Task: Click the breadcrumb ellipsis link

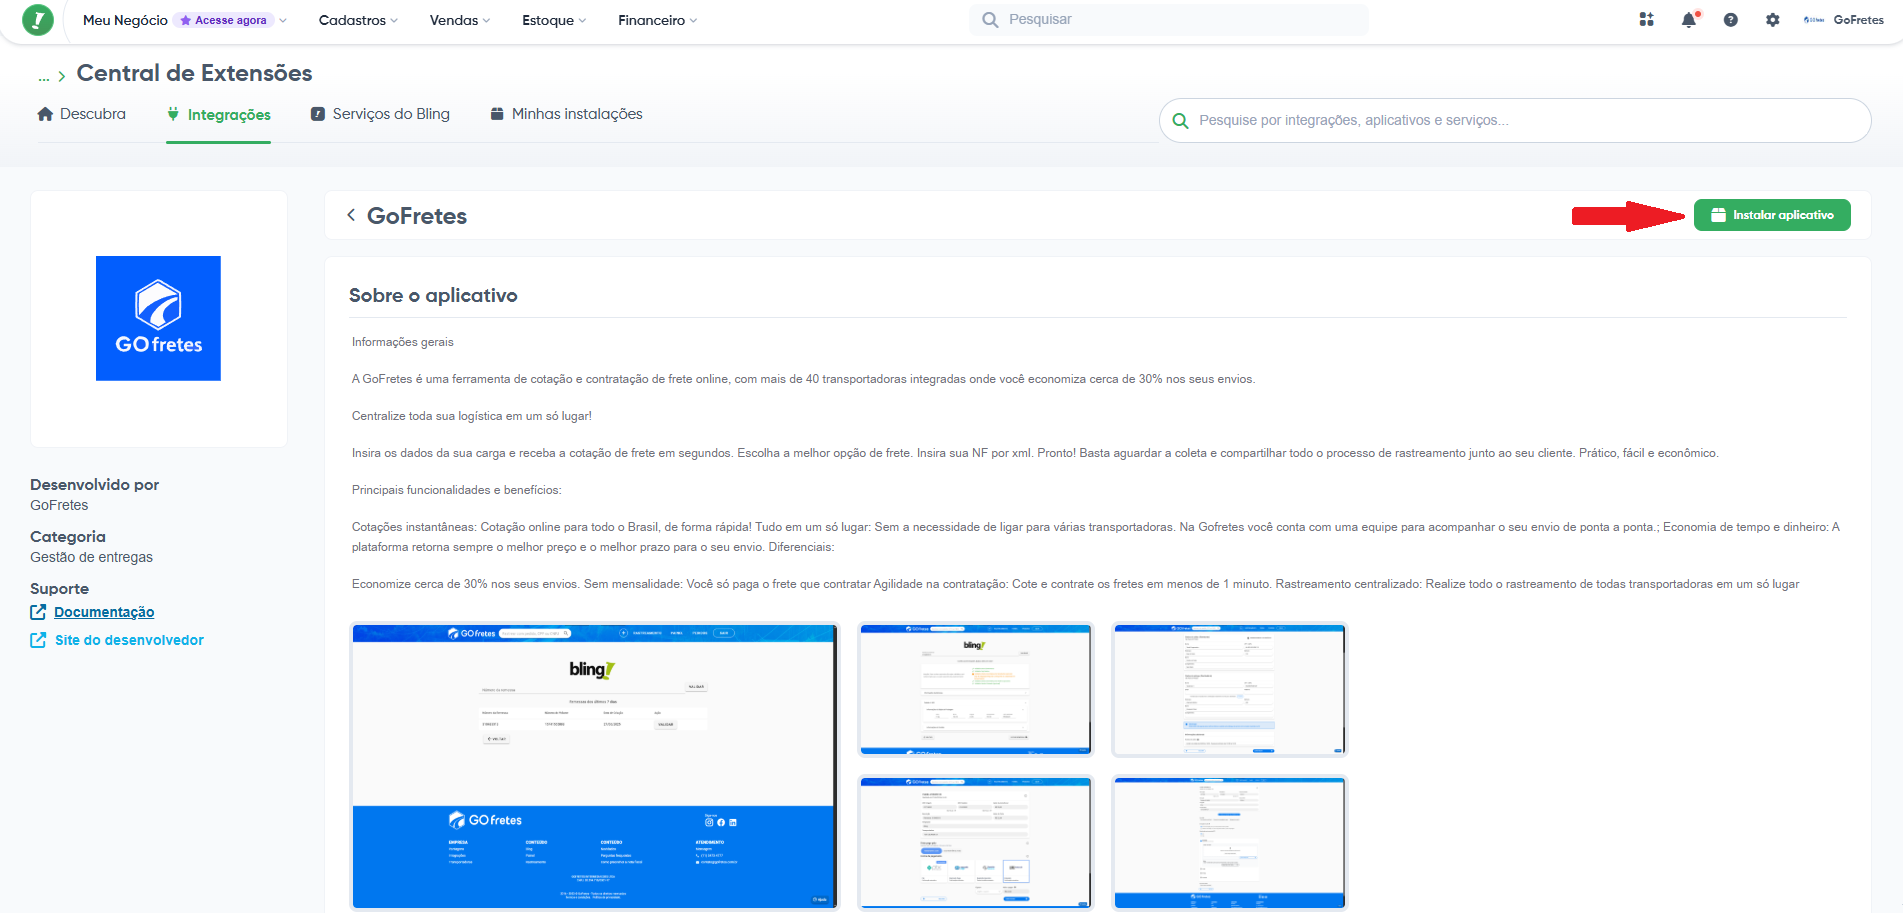Action: (x=44, y=76)
